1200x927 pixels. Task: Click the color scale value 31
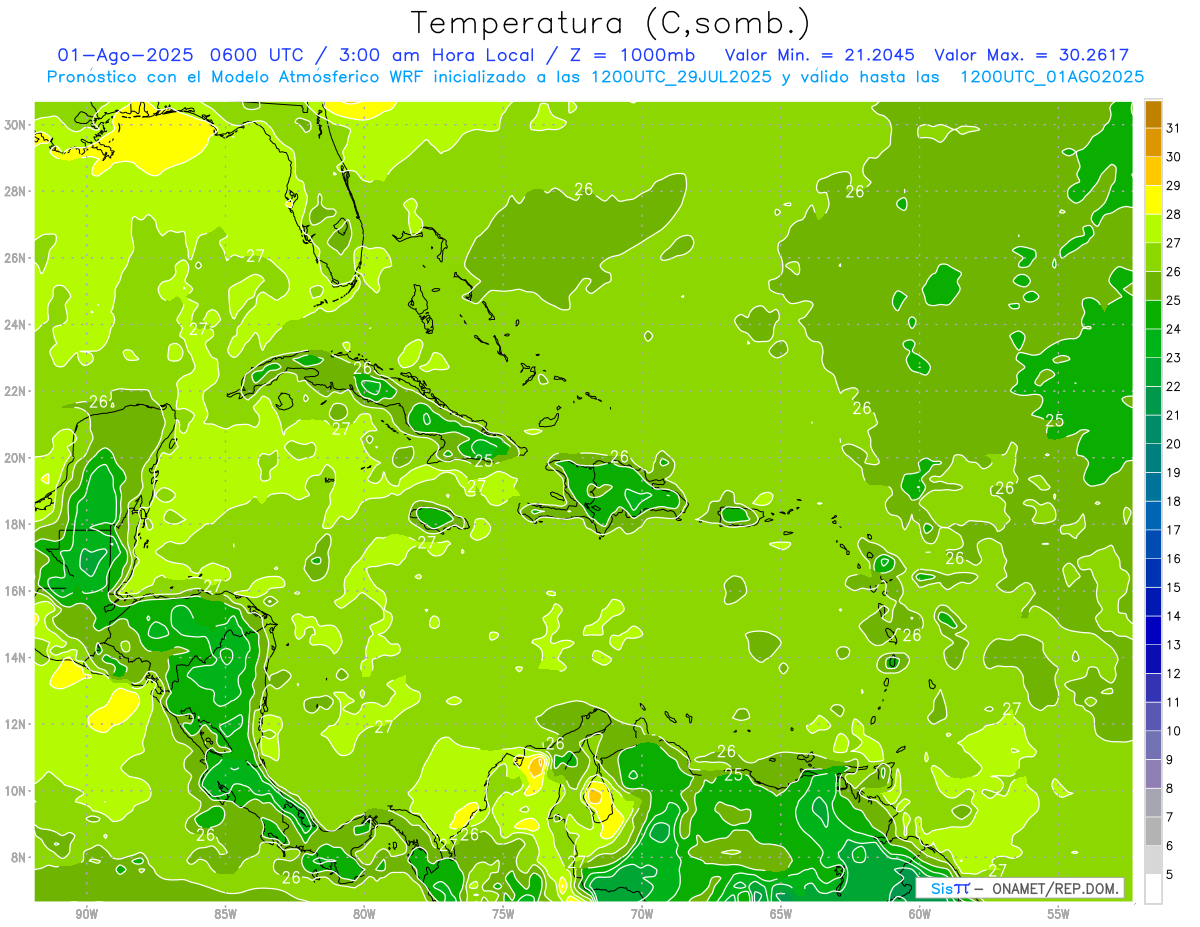[1174, 128]
